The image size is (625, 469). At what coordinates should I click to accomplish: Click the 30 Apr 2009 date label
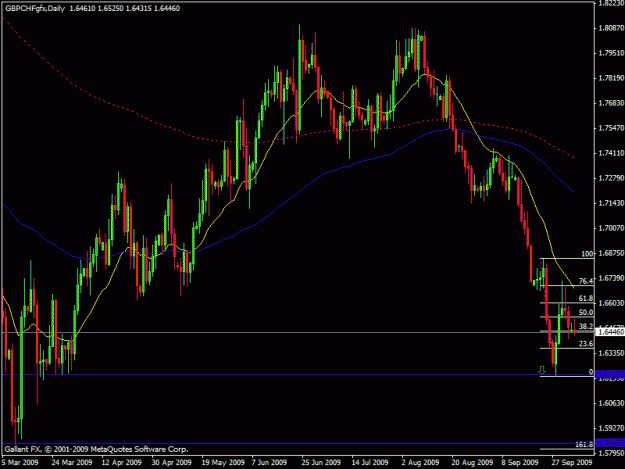(171, 462)
